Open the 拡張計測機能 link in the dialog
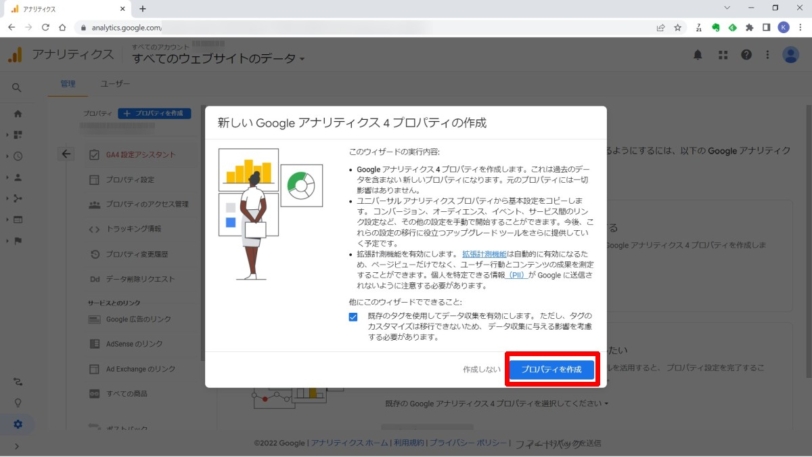This screenshot has width=812, height=457. [484, 254]
